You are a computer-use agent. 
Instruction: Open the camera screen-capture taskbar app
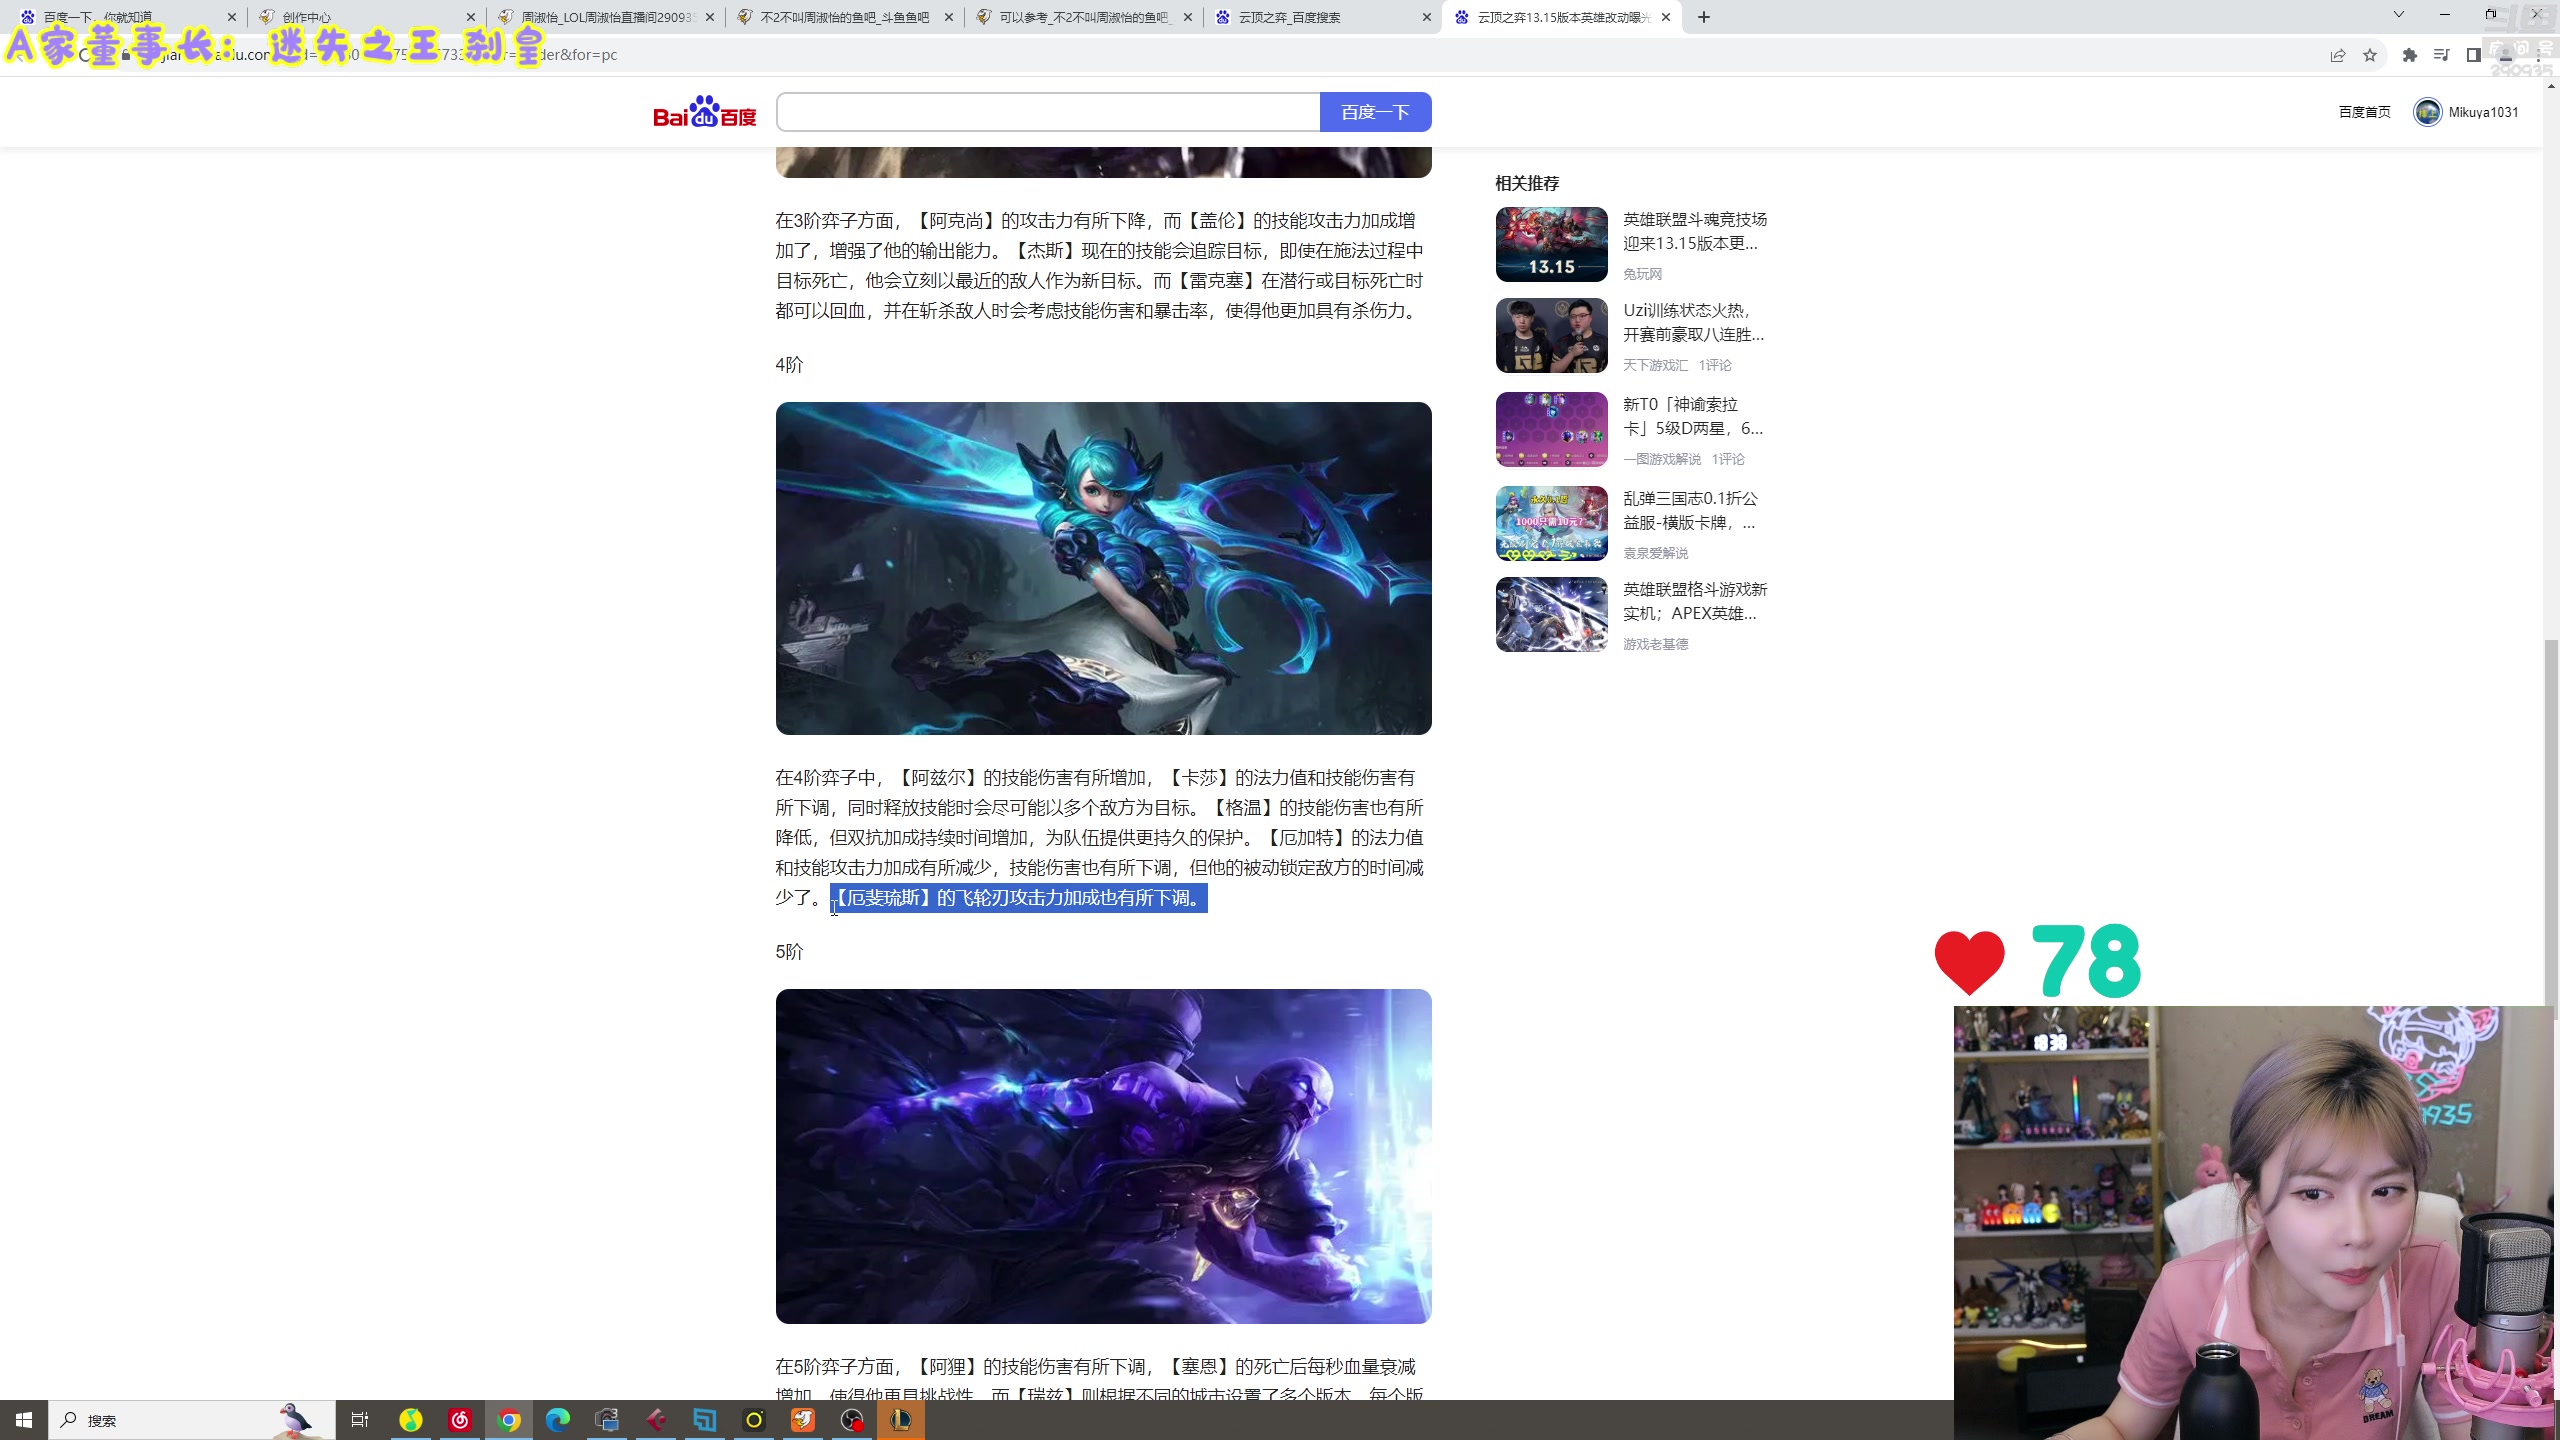(x=607, y=1420)
